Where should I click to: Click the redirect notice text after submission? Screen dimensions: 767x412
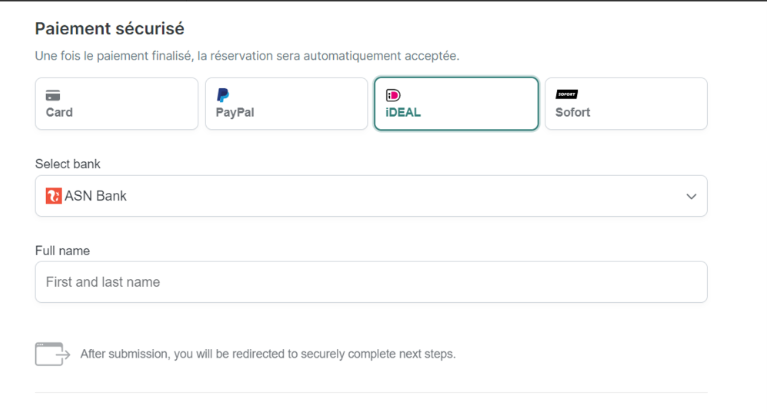tap(268, 354)
